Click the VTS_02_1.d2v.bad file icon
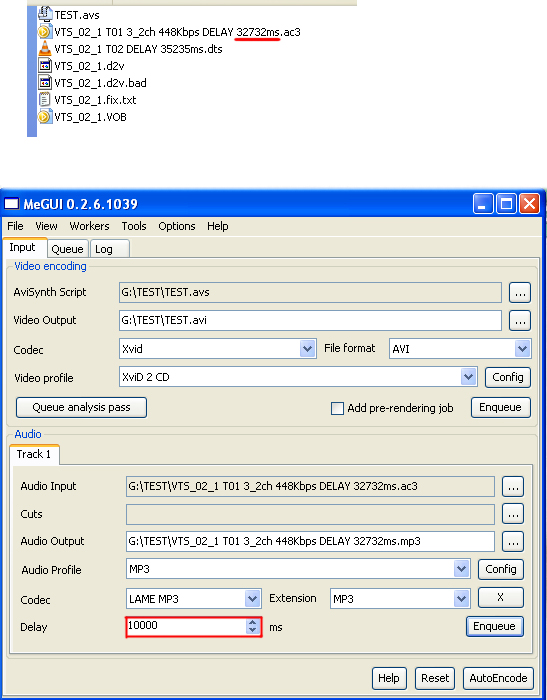The width and height of the screenshot is (547, 700). [45, 83]
